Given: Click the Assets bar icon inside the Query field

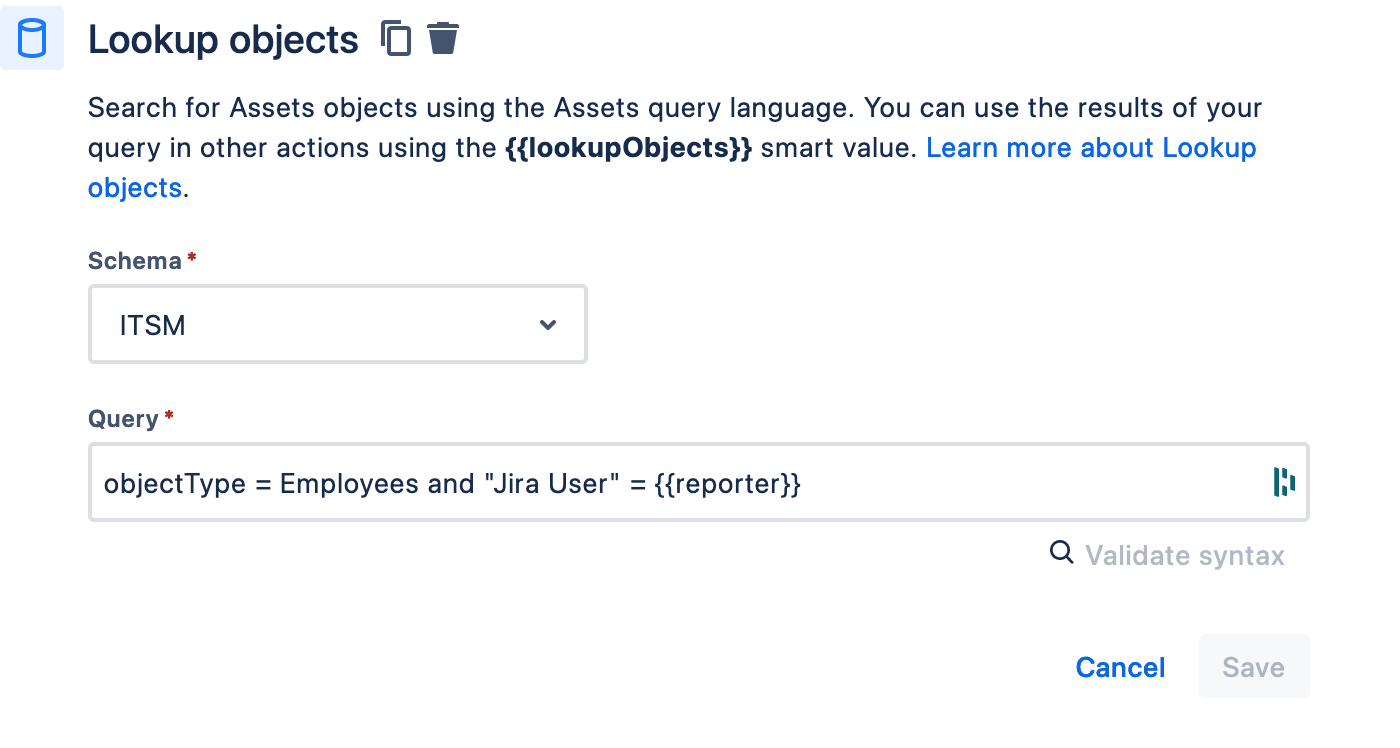Looking at the screenshot, I should tap(1284, 482).
